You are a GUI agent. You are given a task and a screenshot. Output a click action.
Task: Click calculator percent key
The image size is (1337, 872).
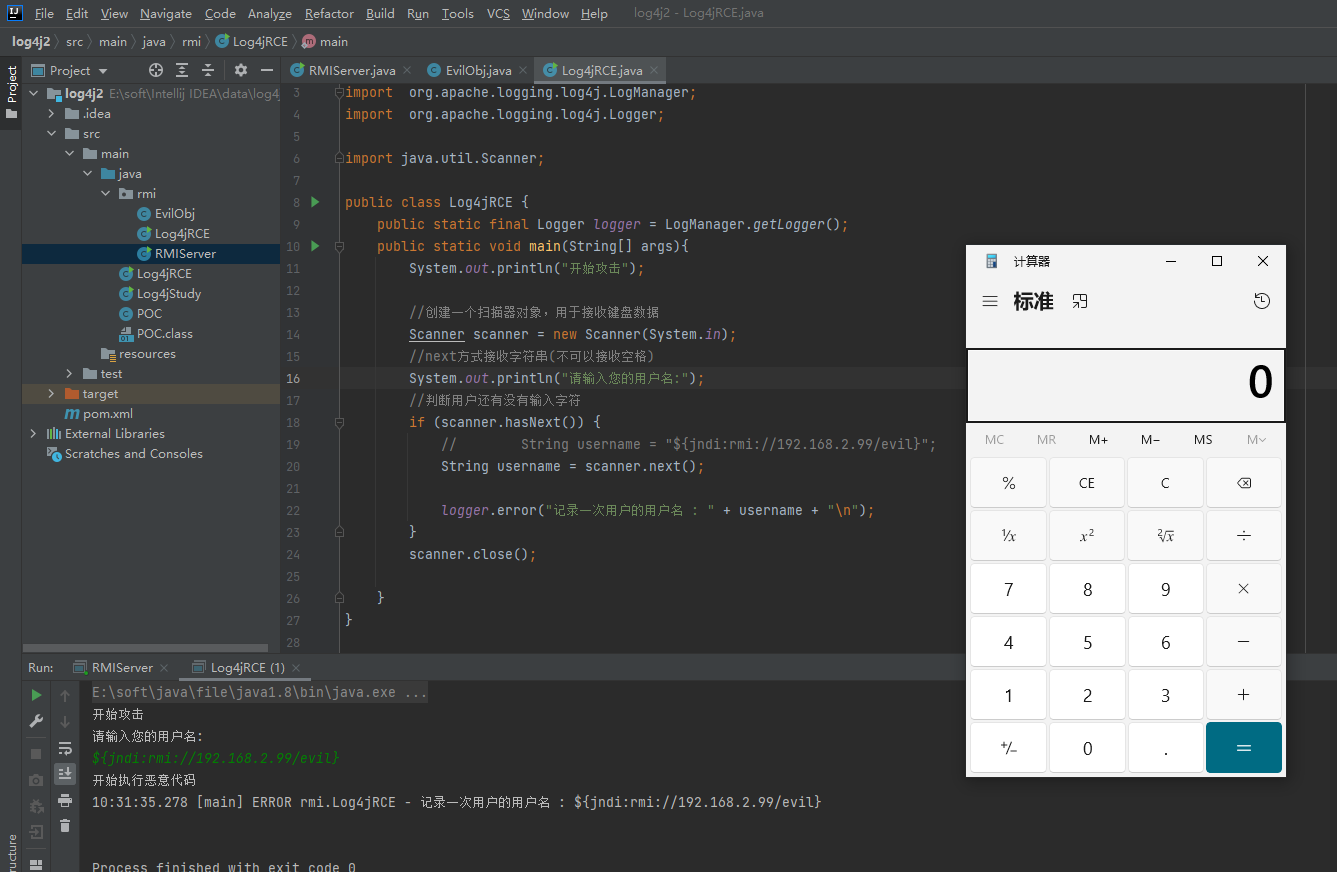tap(1008, 483)
